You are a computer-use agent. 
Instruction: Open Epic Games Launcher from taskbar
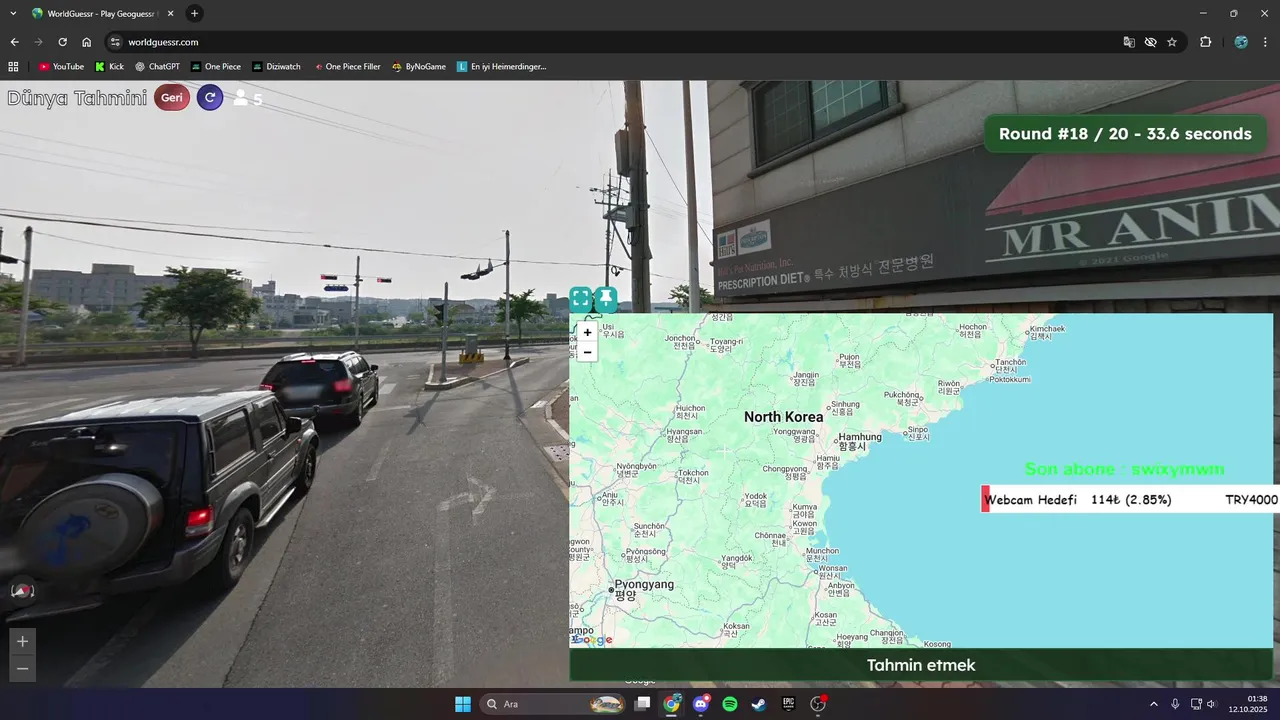[788, 704]
